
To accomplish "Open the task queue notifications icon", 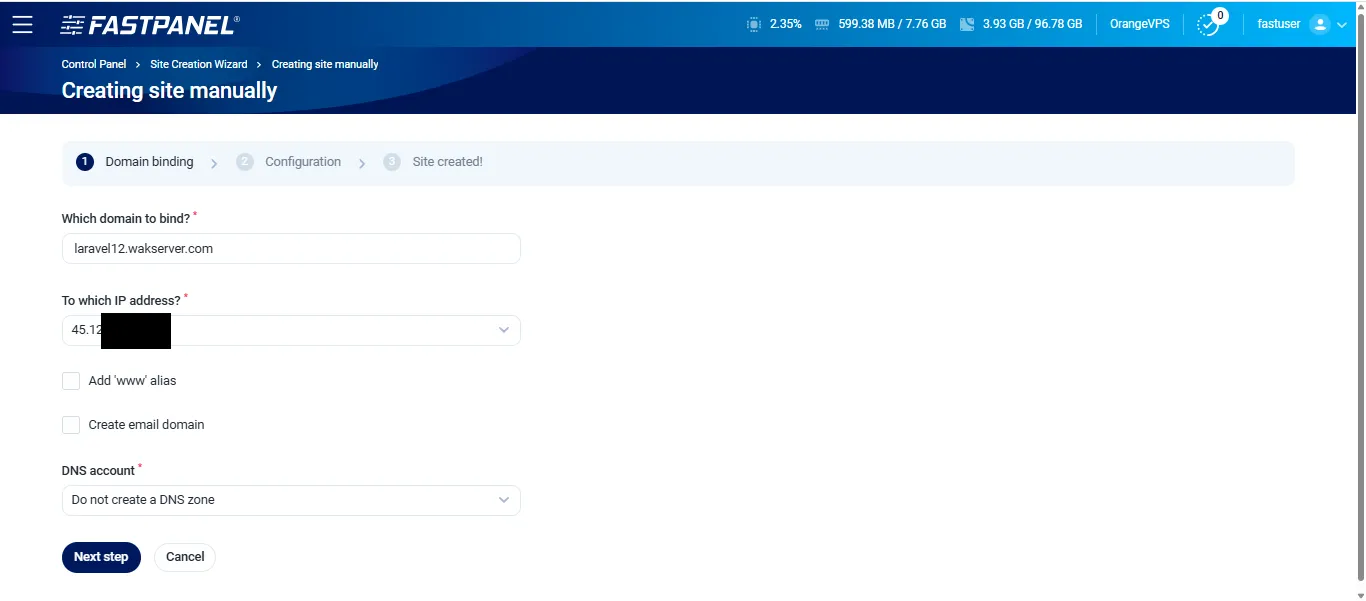I will (1209, 25).
